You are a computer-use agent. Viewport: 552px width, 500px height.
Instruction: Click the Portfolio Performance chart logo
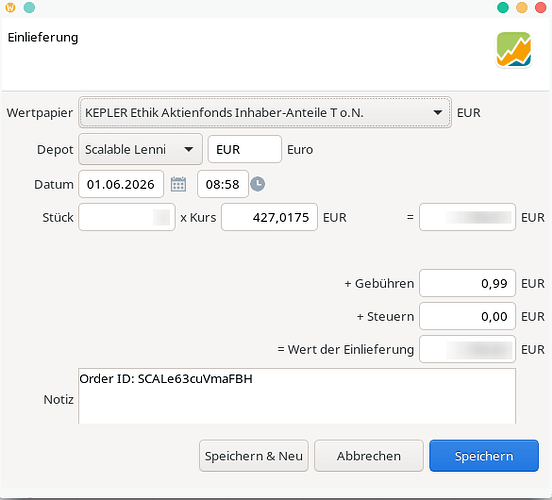coord(514,49)
